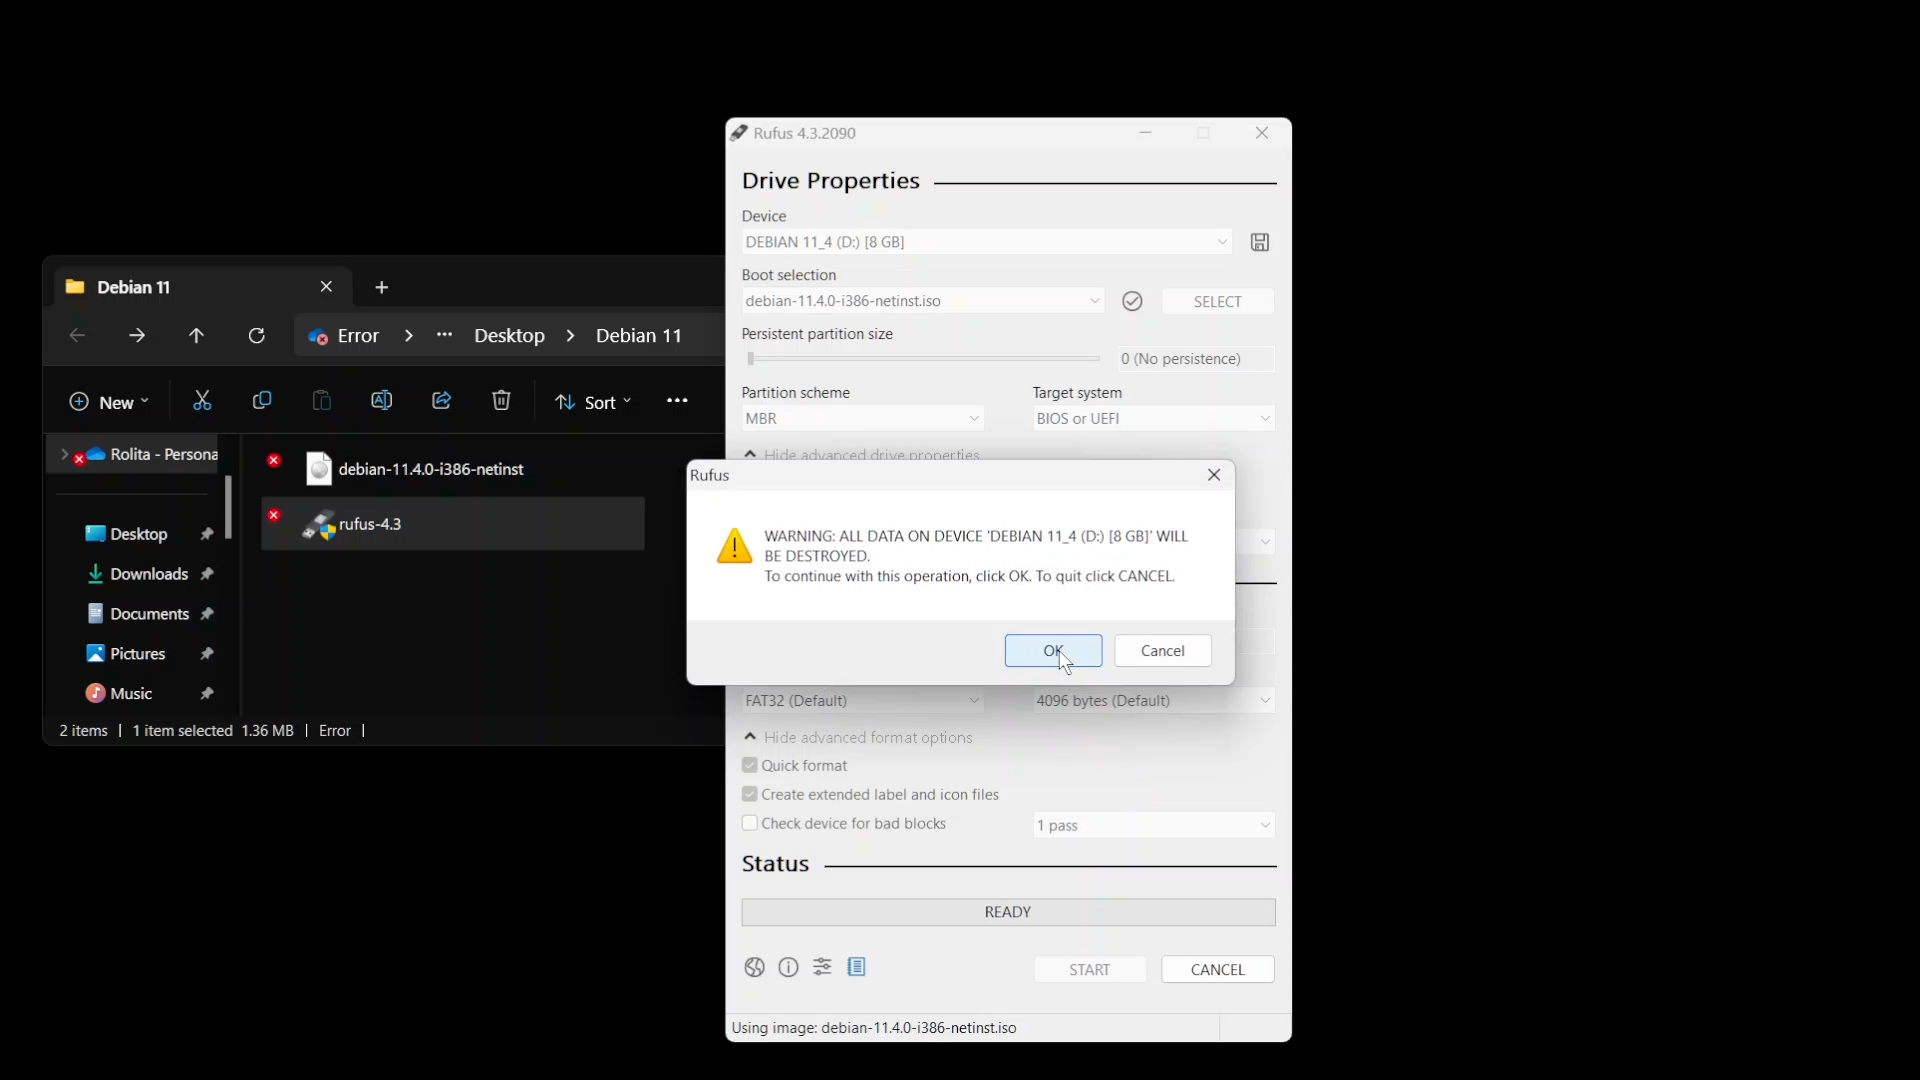Open the Rufus about info icon

[789, 967]
